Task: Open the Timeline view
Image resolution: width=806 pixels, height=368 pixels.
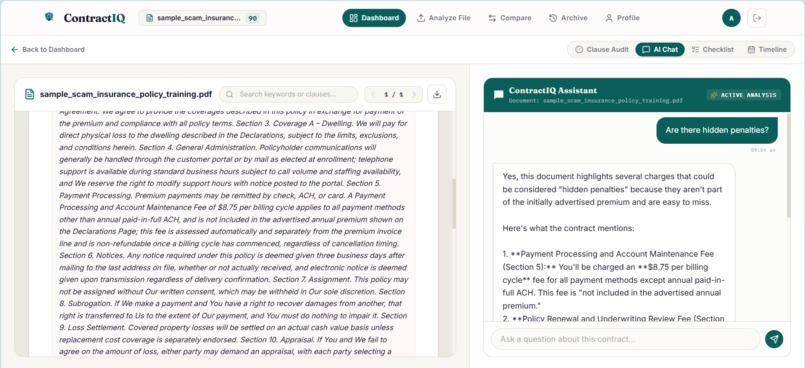Action: coord(767,49)
